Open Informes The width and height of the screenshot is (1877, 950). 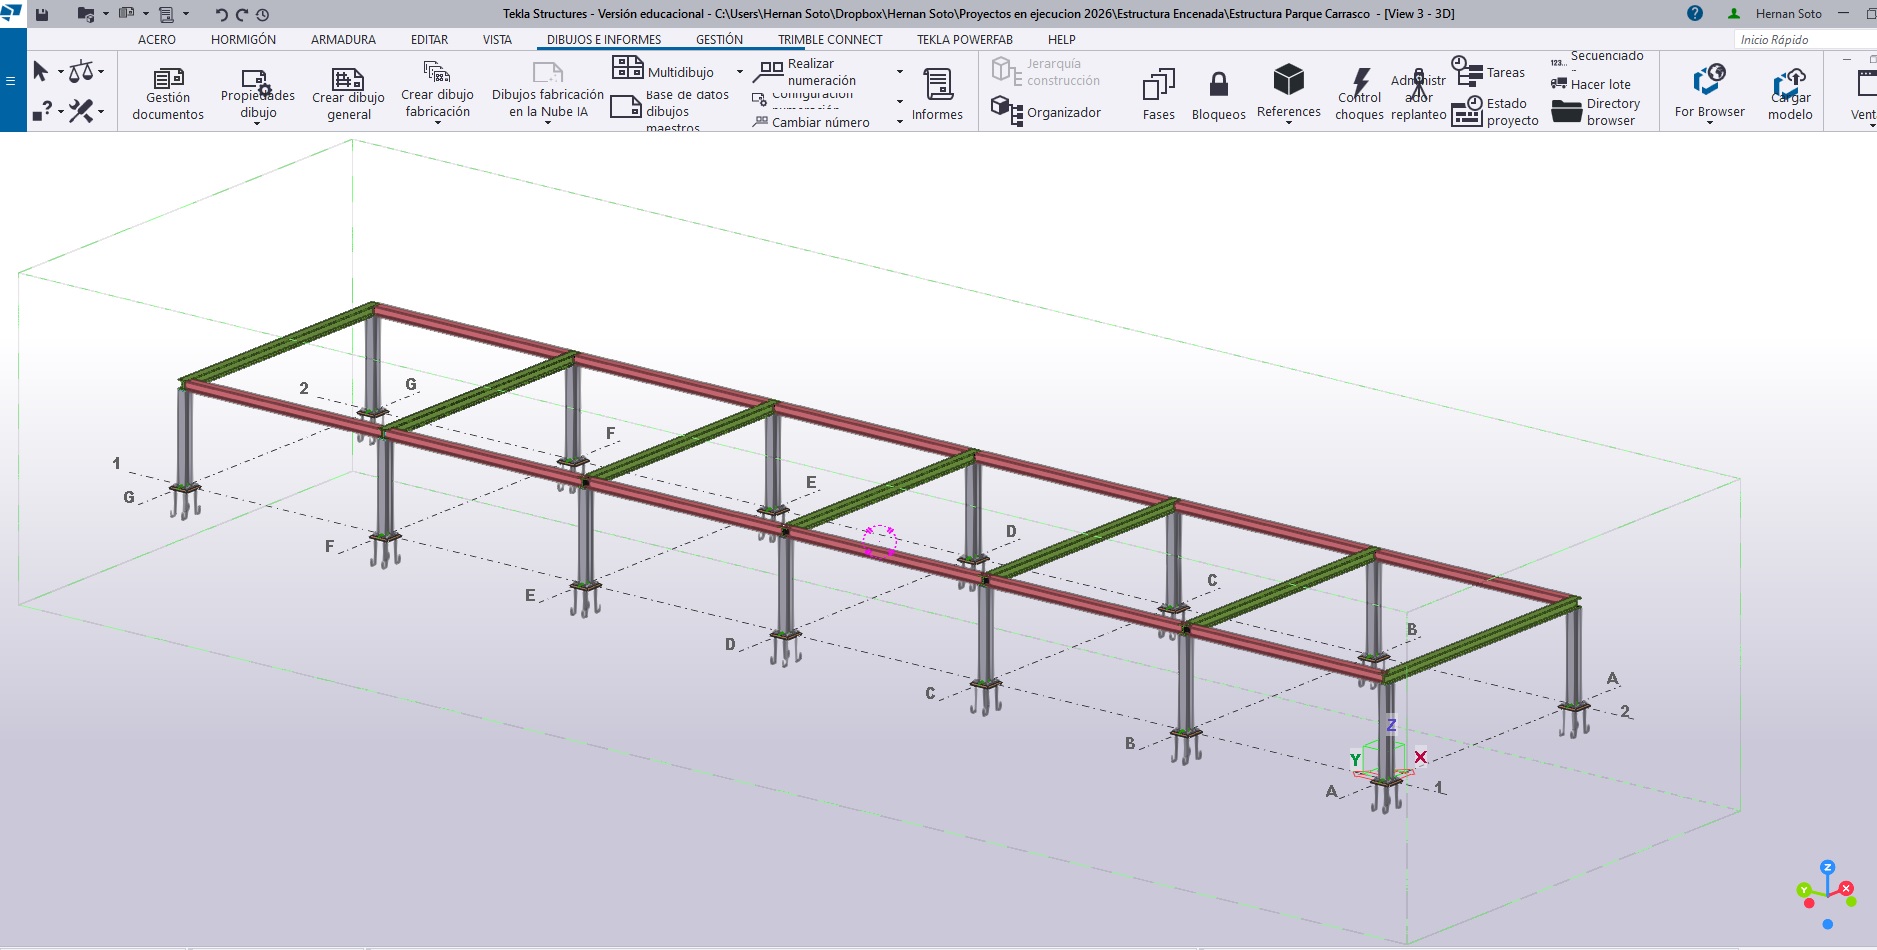[937, 94]
